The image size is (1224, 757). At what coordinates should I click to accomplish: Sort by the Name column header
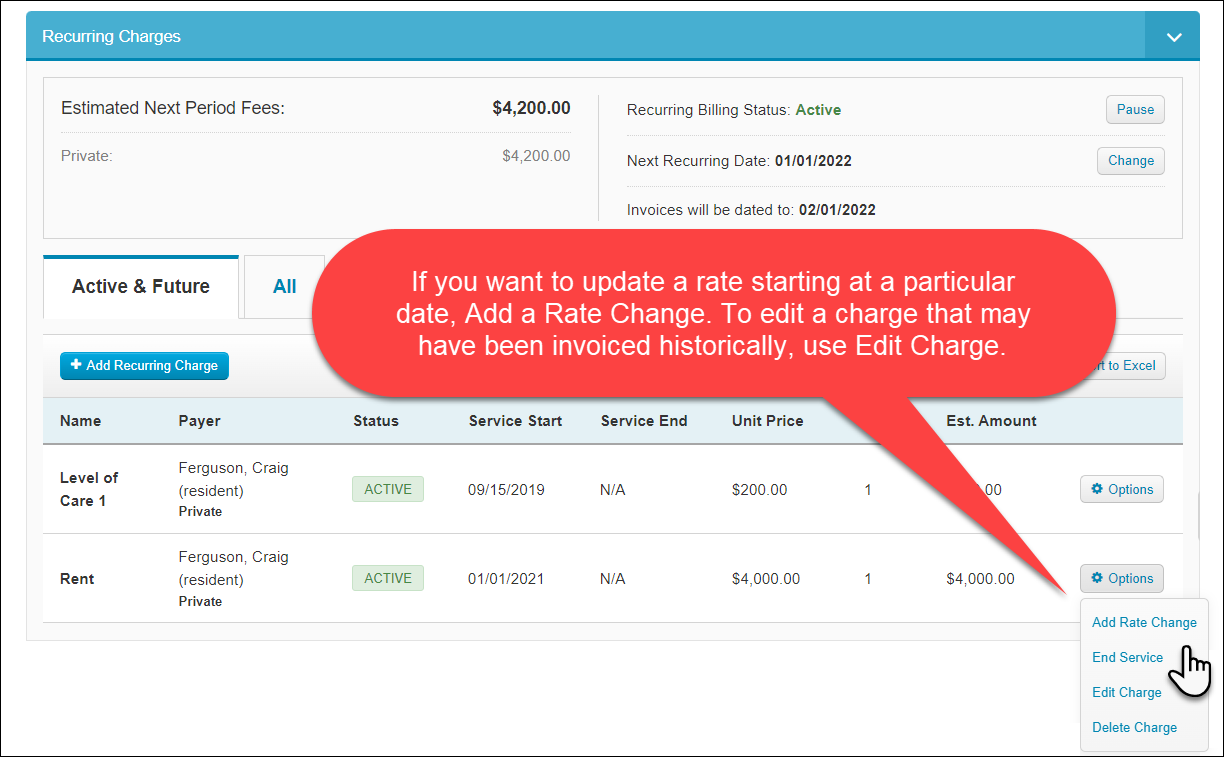click(80, 421)
